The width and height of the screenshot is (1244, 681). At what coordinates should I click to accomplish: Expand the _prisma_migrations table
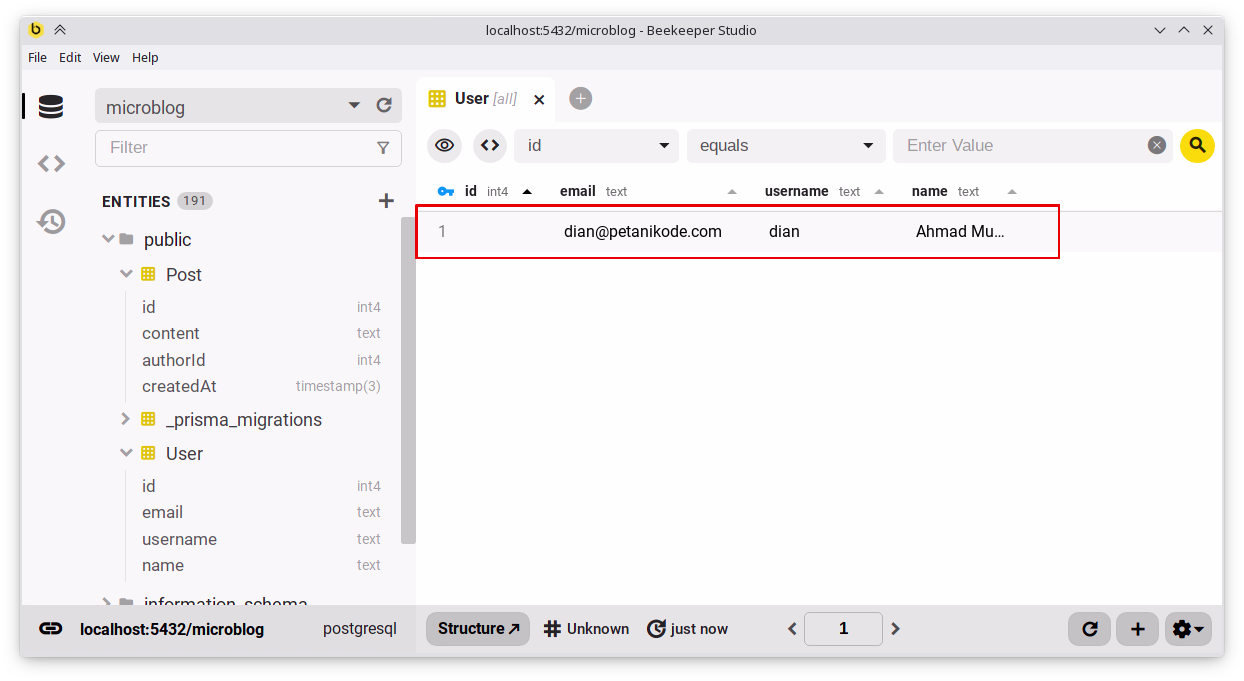(125, 419)
